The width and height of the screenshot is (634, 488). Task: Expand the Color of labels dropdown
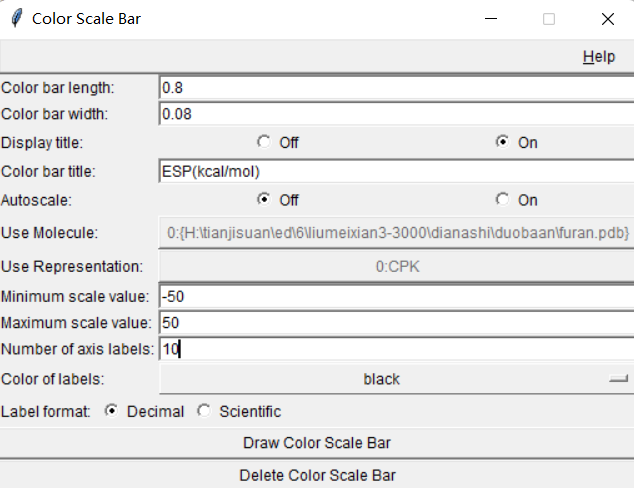[x=396, y=379]
